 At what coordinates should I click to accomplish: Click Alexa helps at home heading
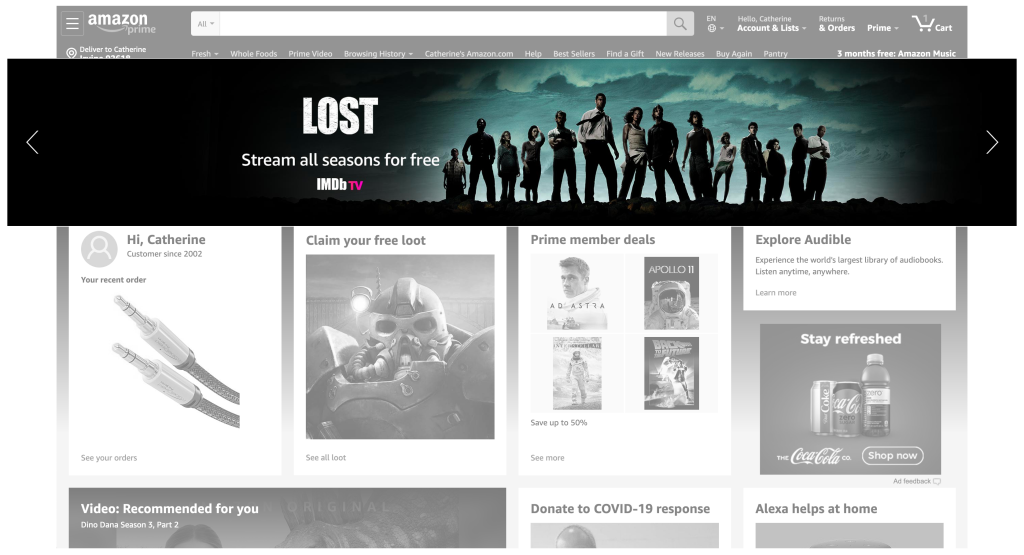[816, 509]
